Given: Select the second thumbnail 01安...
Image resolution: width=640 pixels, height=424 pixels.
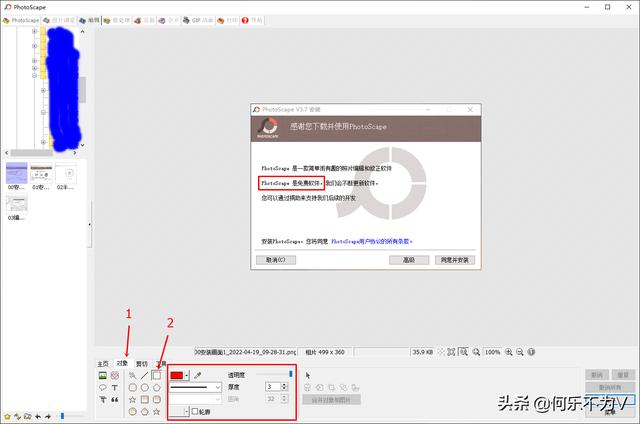Looking at the screenshot, I should (41, 177).
